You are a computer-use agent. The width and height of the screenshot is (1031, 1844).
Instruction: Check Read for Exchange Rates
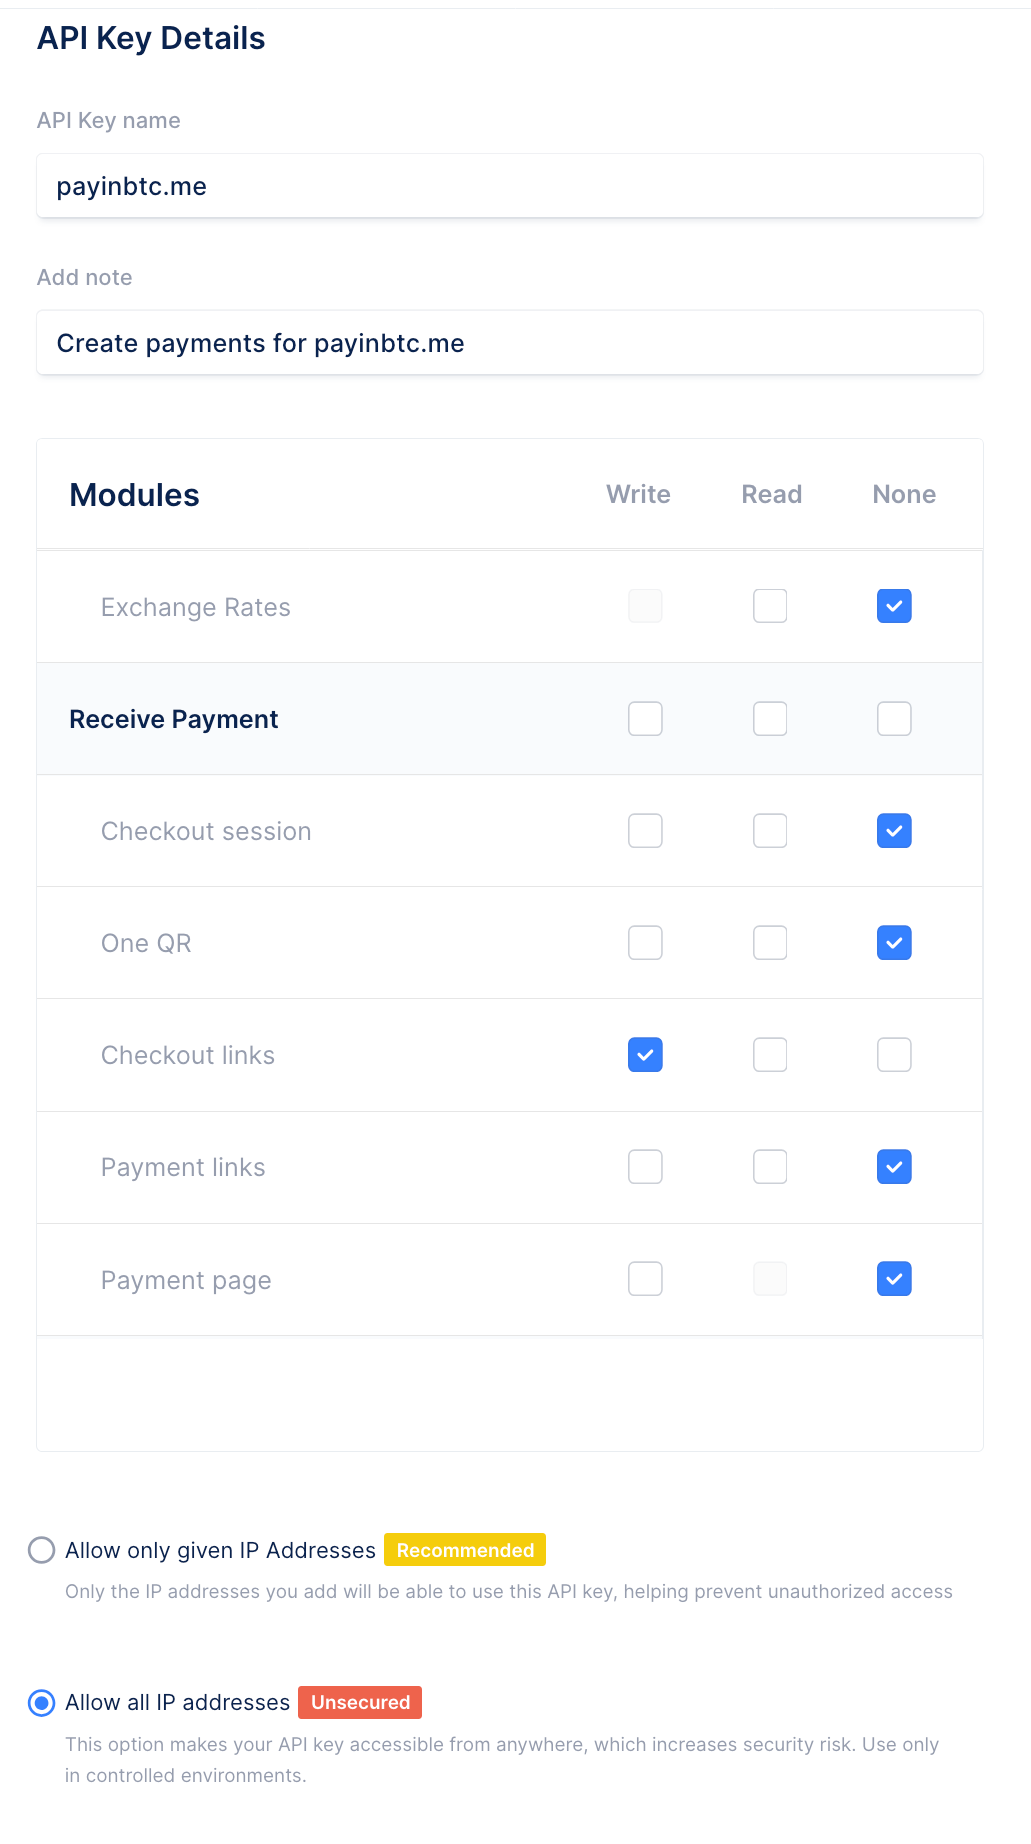click(x=770, y=606)
